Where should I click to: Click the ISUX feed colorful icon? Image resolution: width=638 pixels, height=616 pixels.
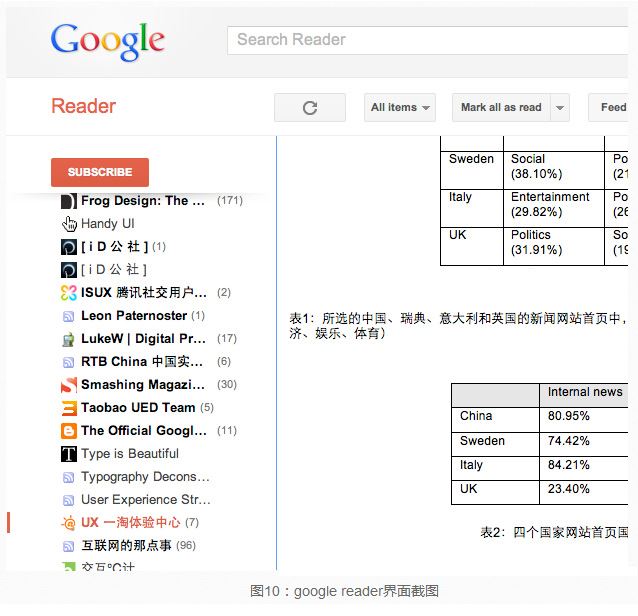point(68,293)
